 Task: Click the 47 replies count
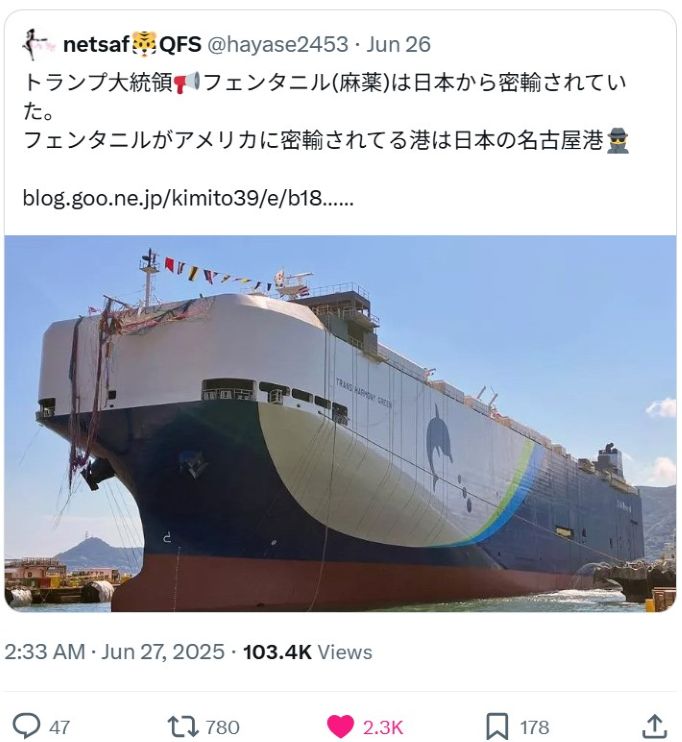click(x=60, y=727)
